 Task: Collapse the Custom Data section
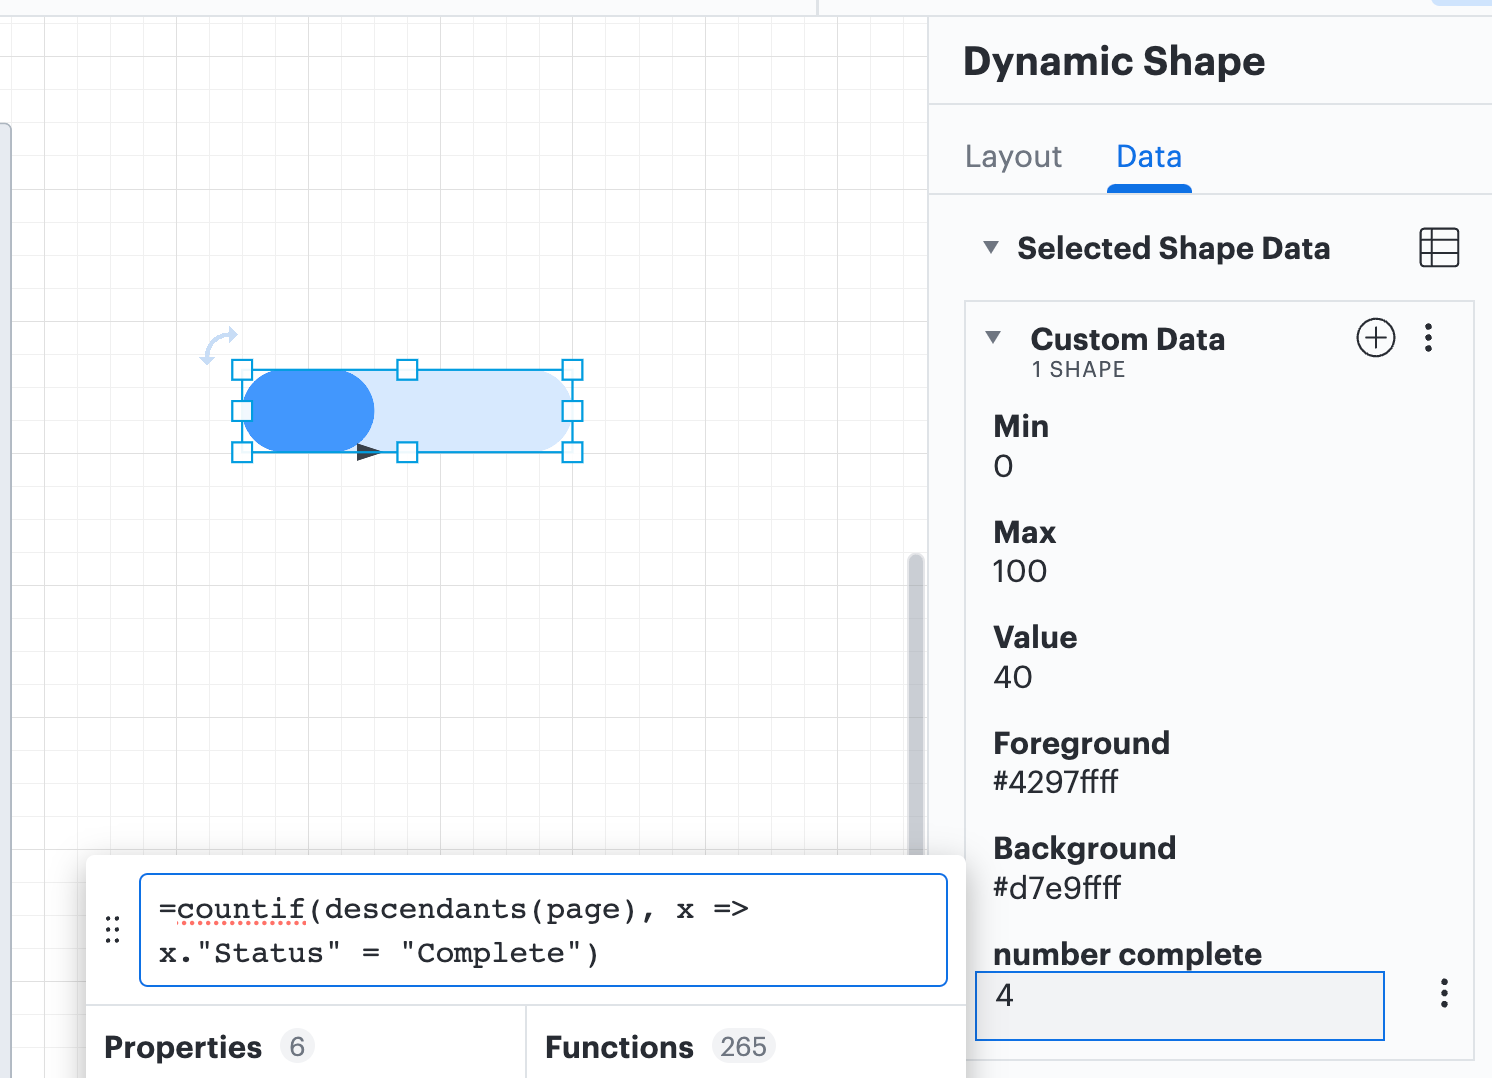(x=993, y=338)
